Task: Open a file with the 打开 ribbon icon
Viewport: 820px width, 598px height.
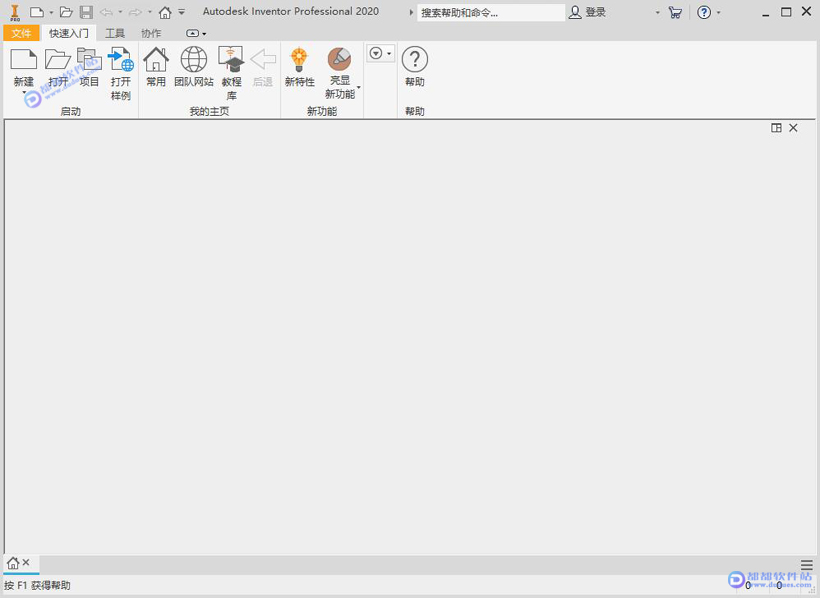Action: pyautogui.click(x=58, y=59)
